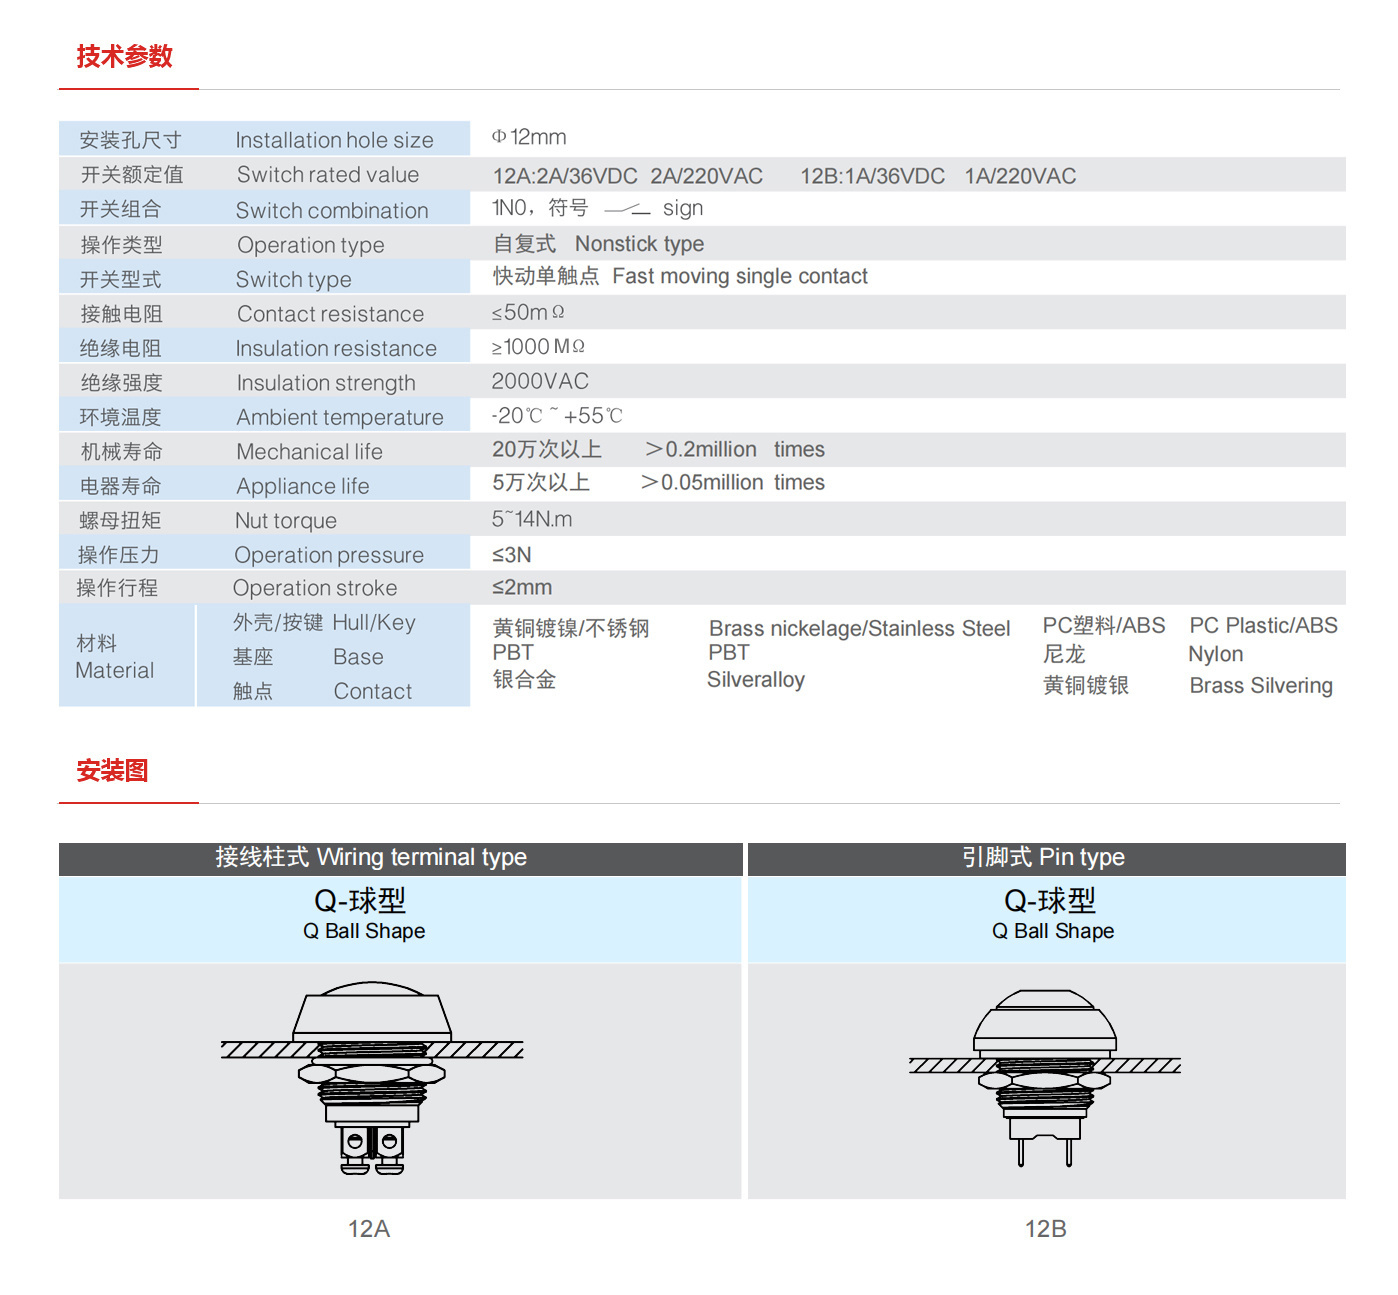This screenshot has width=1398, height=1295.
Task: Click the ≤50mΩ value
Action: (528, 312)
